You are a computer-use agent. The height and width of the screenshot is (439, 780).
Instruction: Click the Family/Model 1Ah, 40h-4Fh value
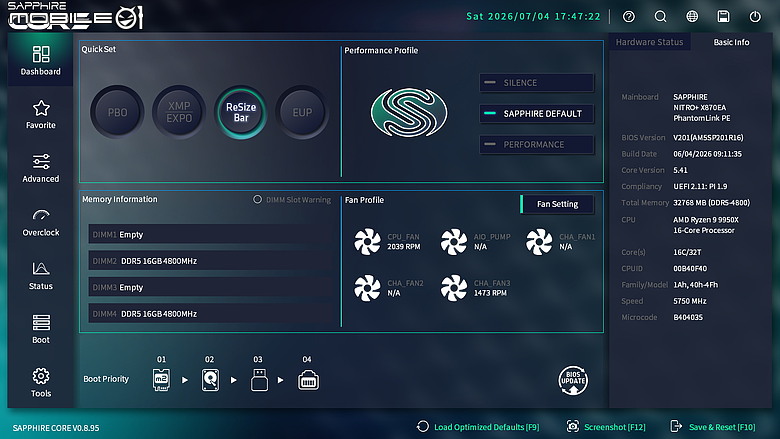[x=695, y=285]
